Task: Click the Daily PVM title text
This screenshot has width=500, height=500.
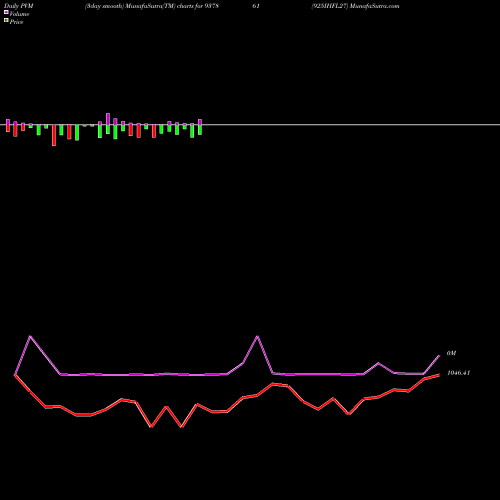Action: (19, 6)
